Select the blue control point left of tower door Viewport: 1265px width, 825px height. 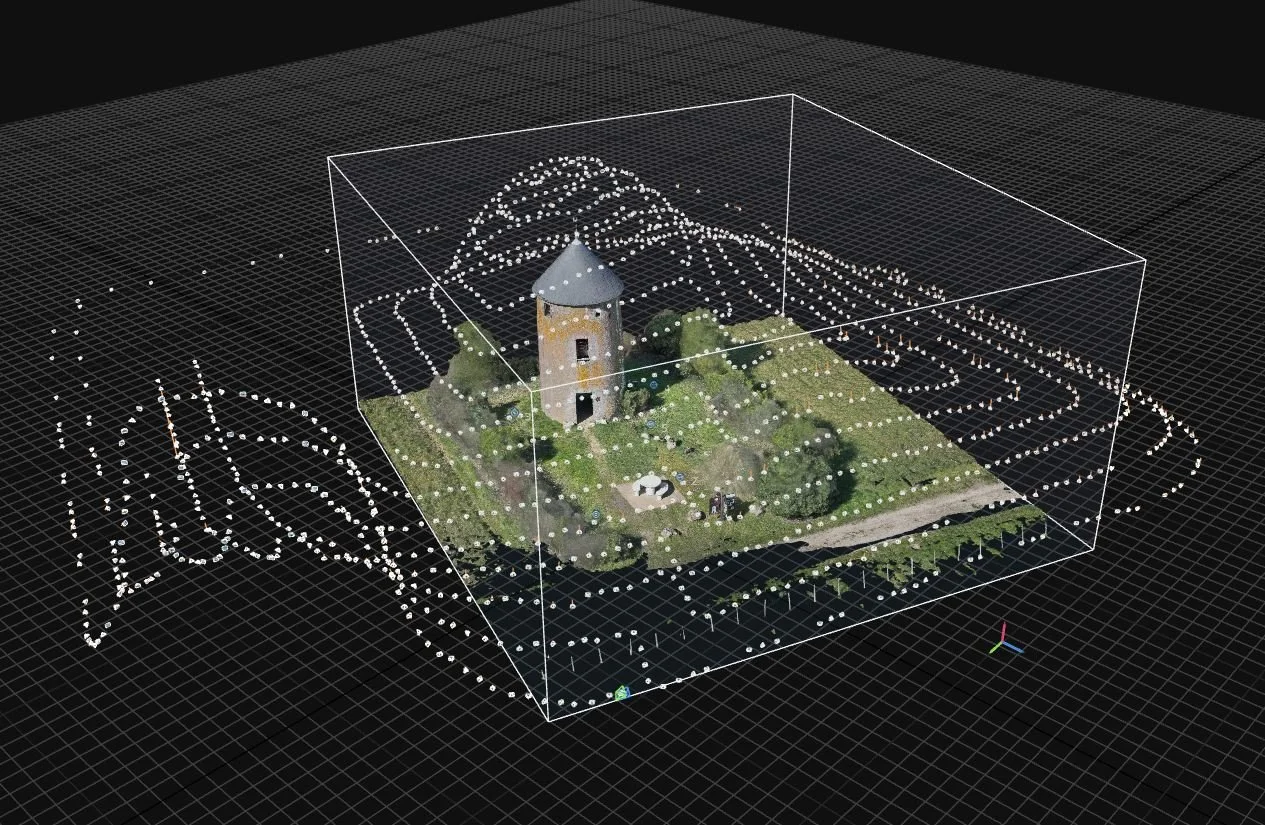(x=514, y=412)
